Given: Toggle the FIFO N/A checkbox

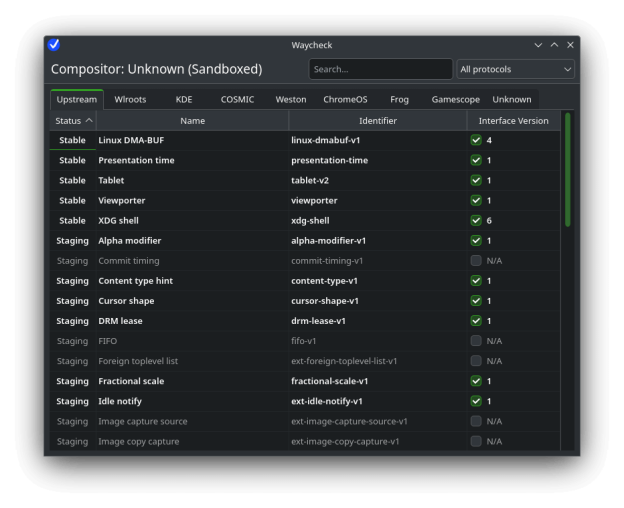Looking at the screenshot, I should [x=476, y=341].
